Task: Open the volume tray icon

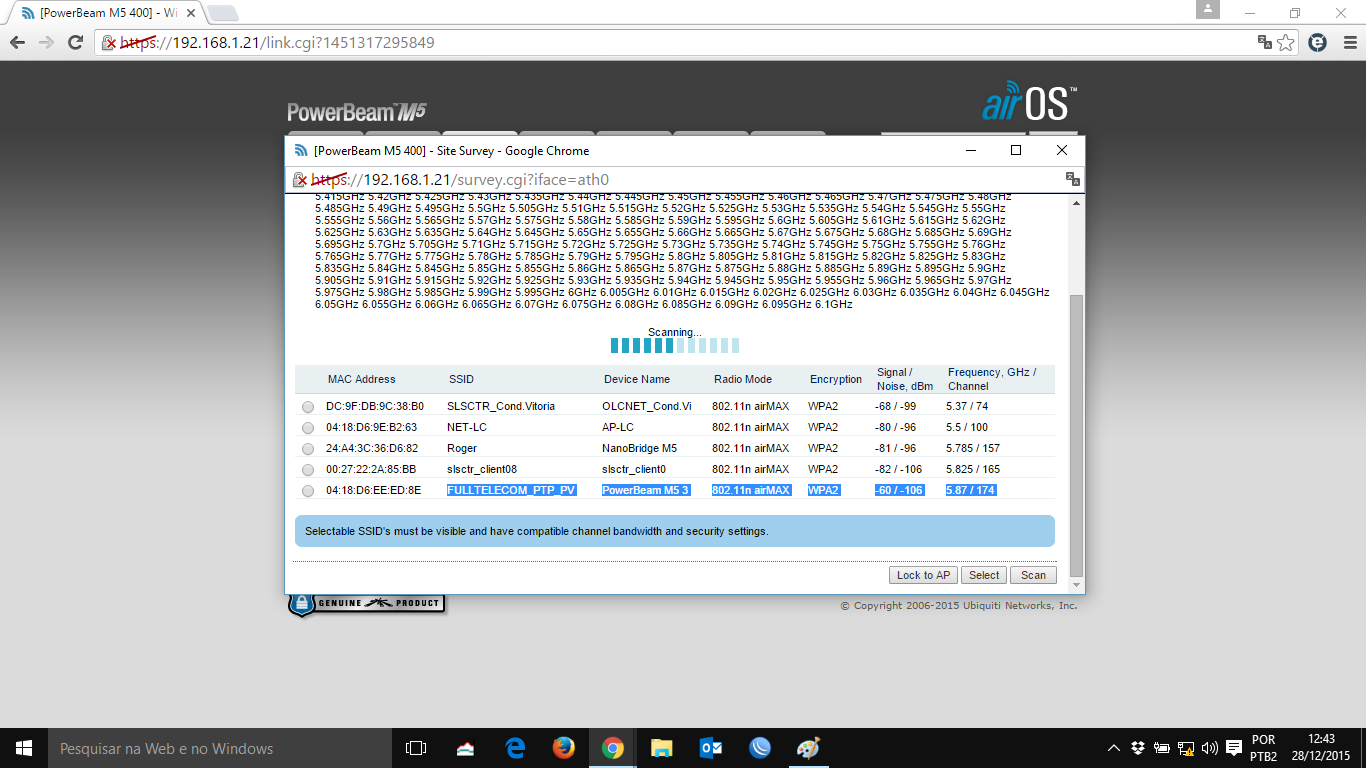Action: click(1210, 748)
